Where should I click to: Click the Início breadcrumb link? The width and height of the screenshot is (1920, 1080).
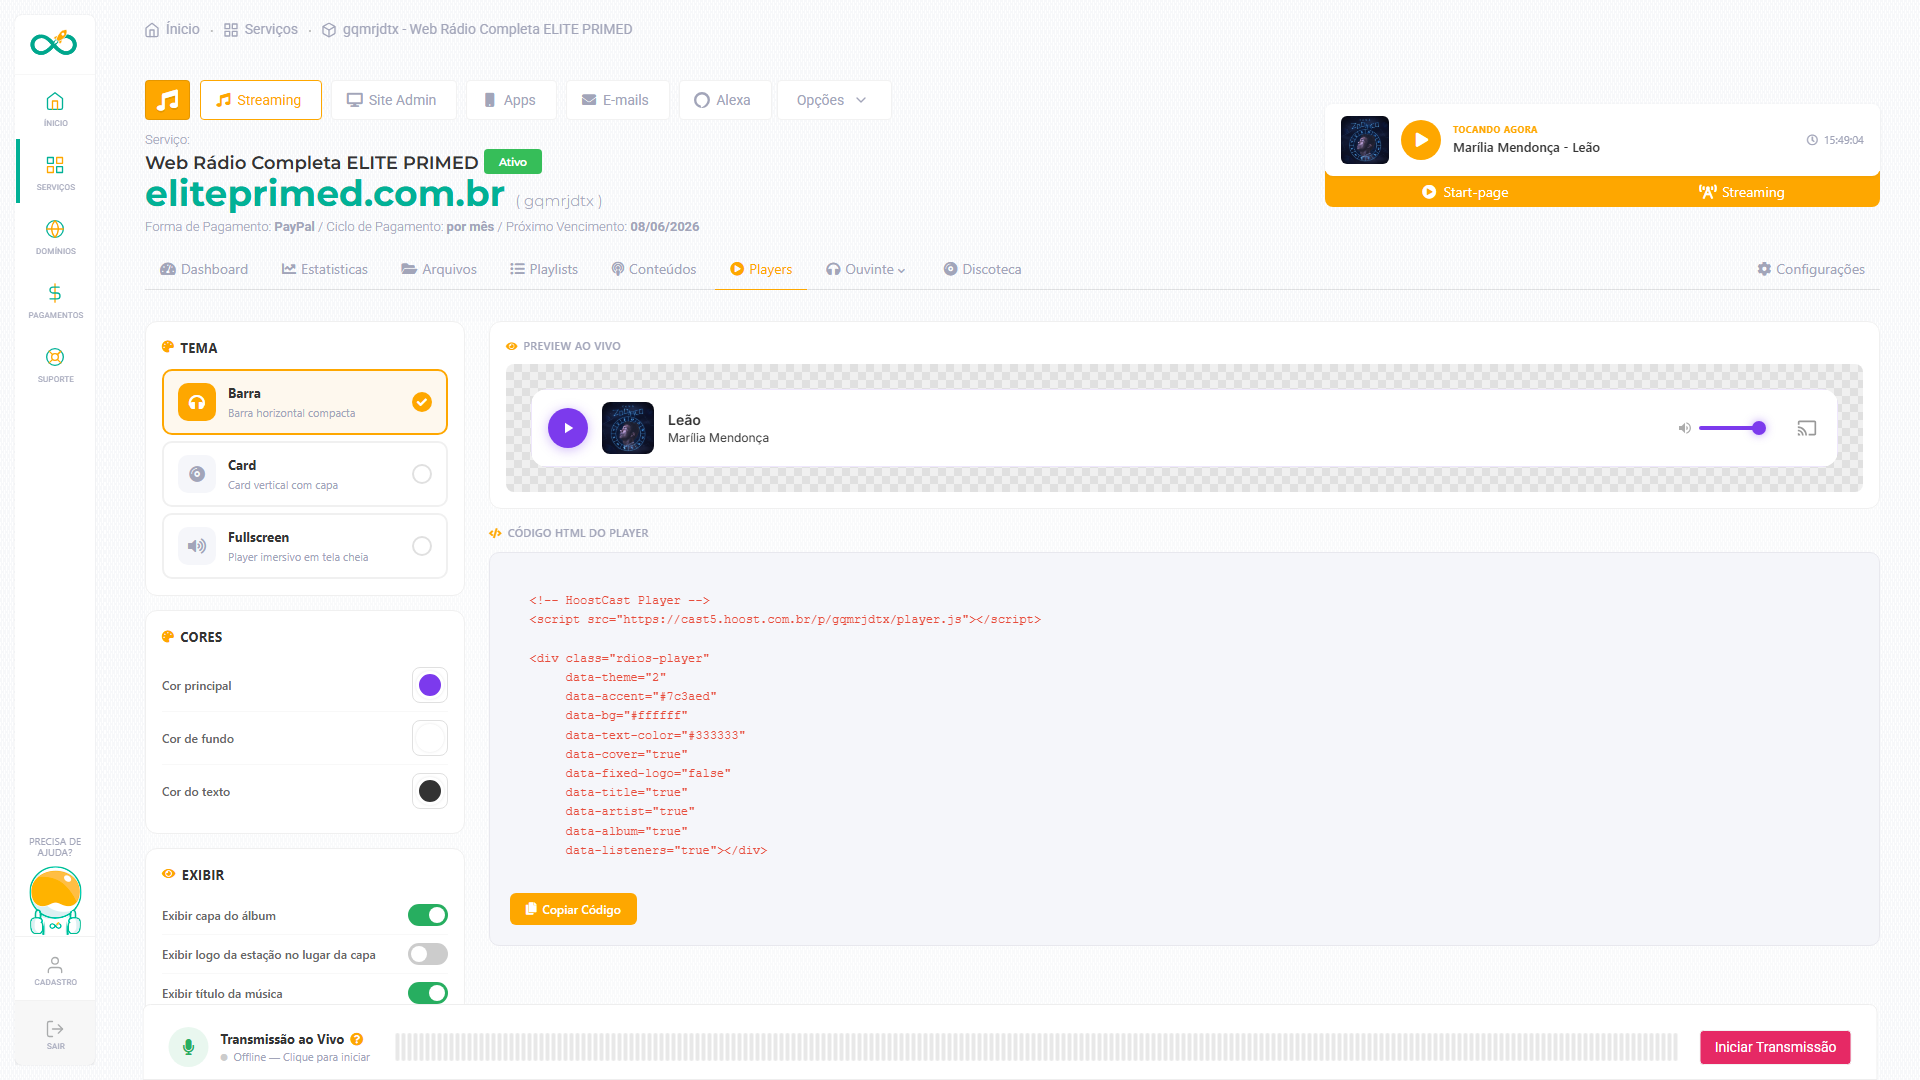pyautogui.click(x=183, y=29)
